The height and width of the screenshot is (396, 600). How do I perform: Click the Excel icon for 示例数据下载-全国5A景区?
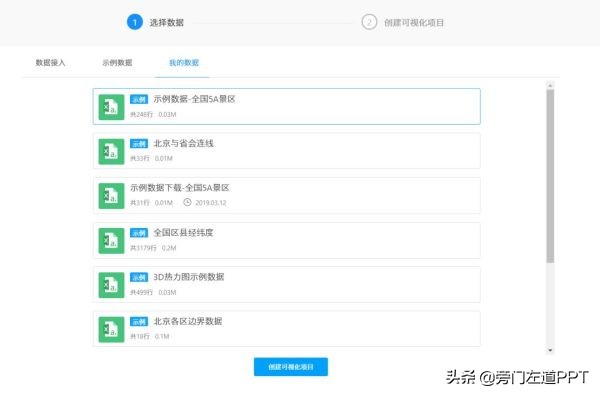click(111, 196)
